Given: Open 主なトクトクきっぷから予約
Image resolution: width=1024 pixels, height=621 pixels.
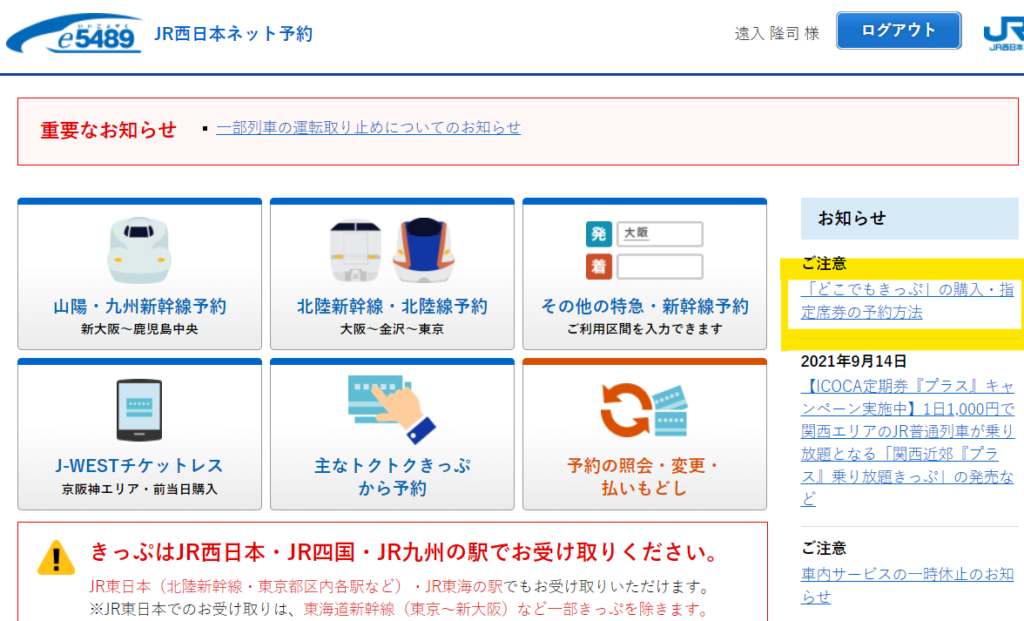Looking at the screenshot, I should click(x=392, y=434).
